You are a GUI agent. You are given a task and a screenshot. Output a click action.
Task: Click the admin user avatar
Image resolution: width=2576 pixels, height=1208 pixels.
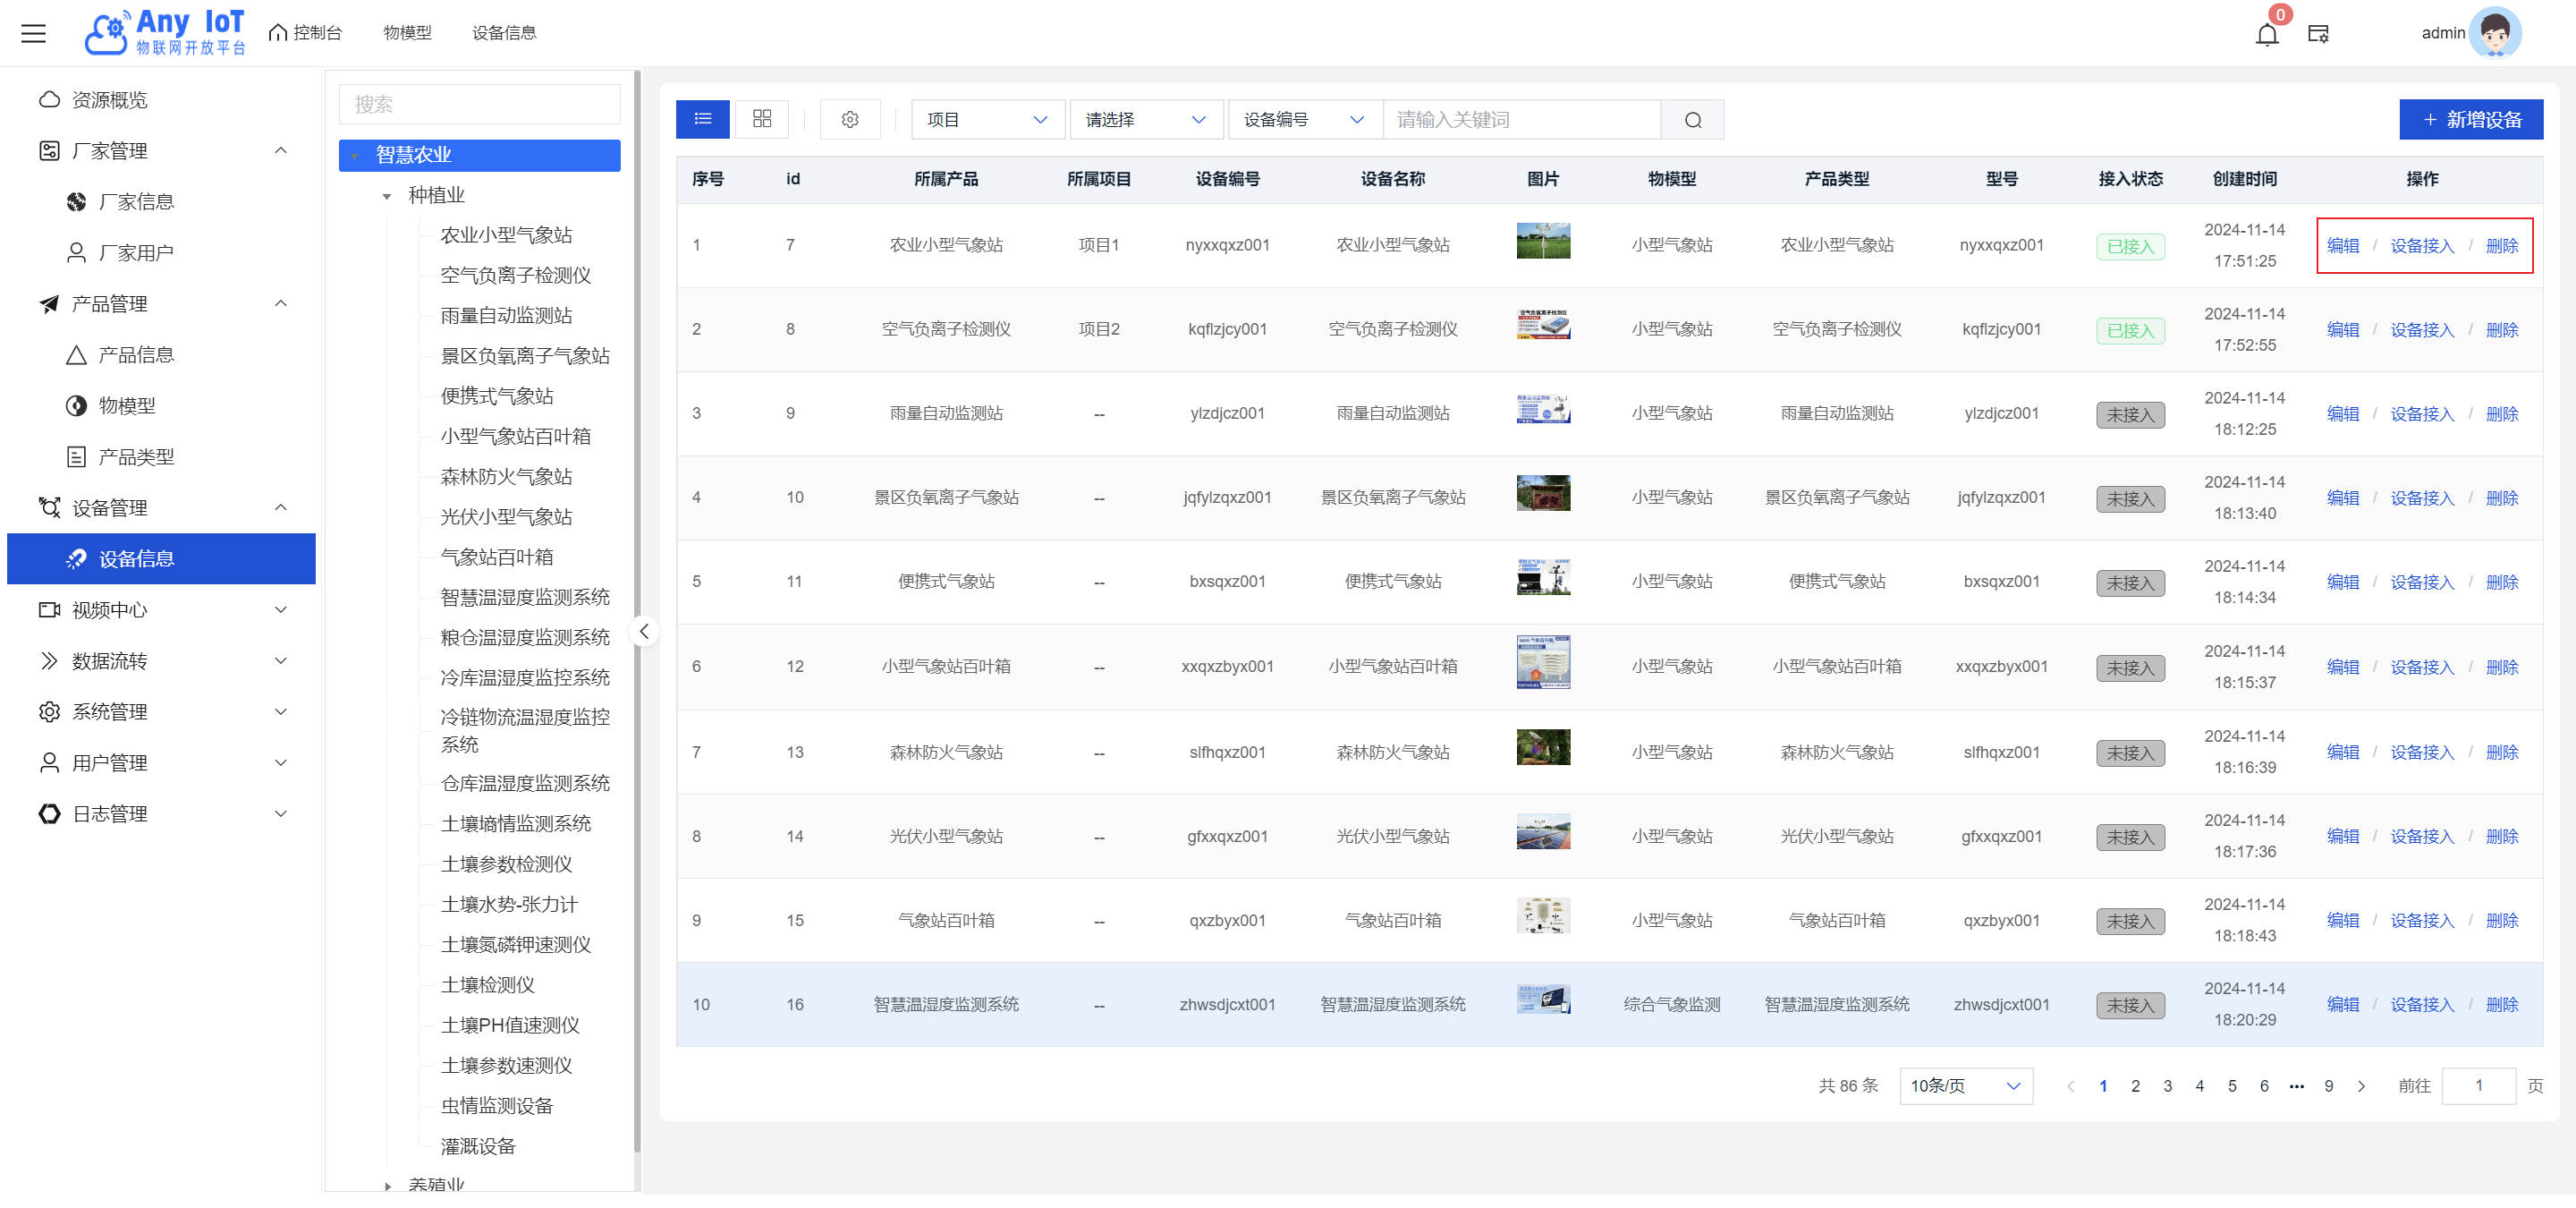tap(2495, 33)
